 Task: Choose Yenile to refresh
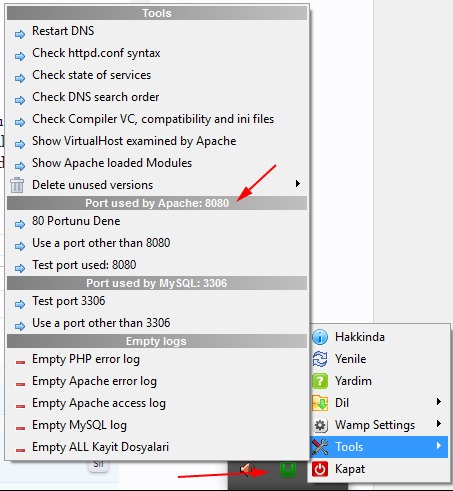379,359
